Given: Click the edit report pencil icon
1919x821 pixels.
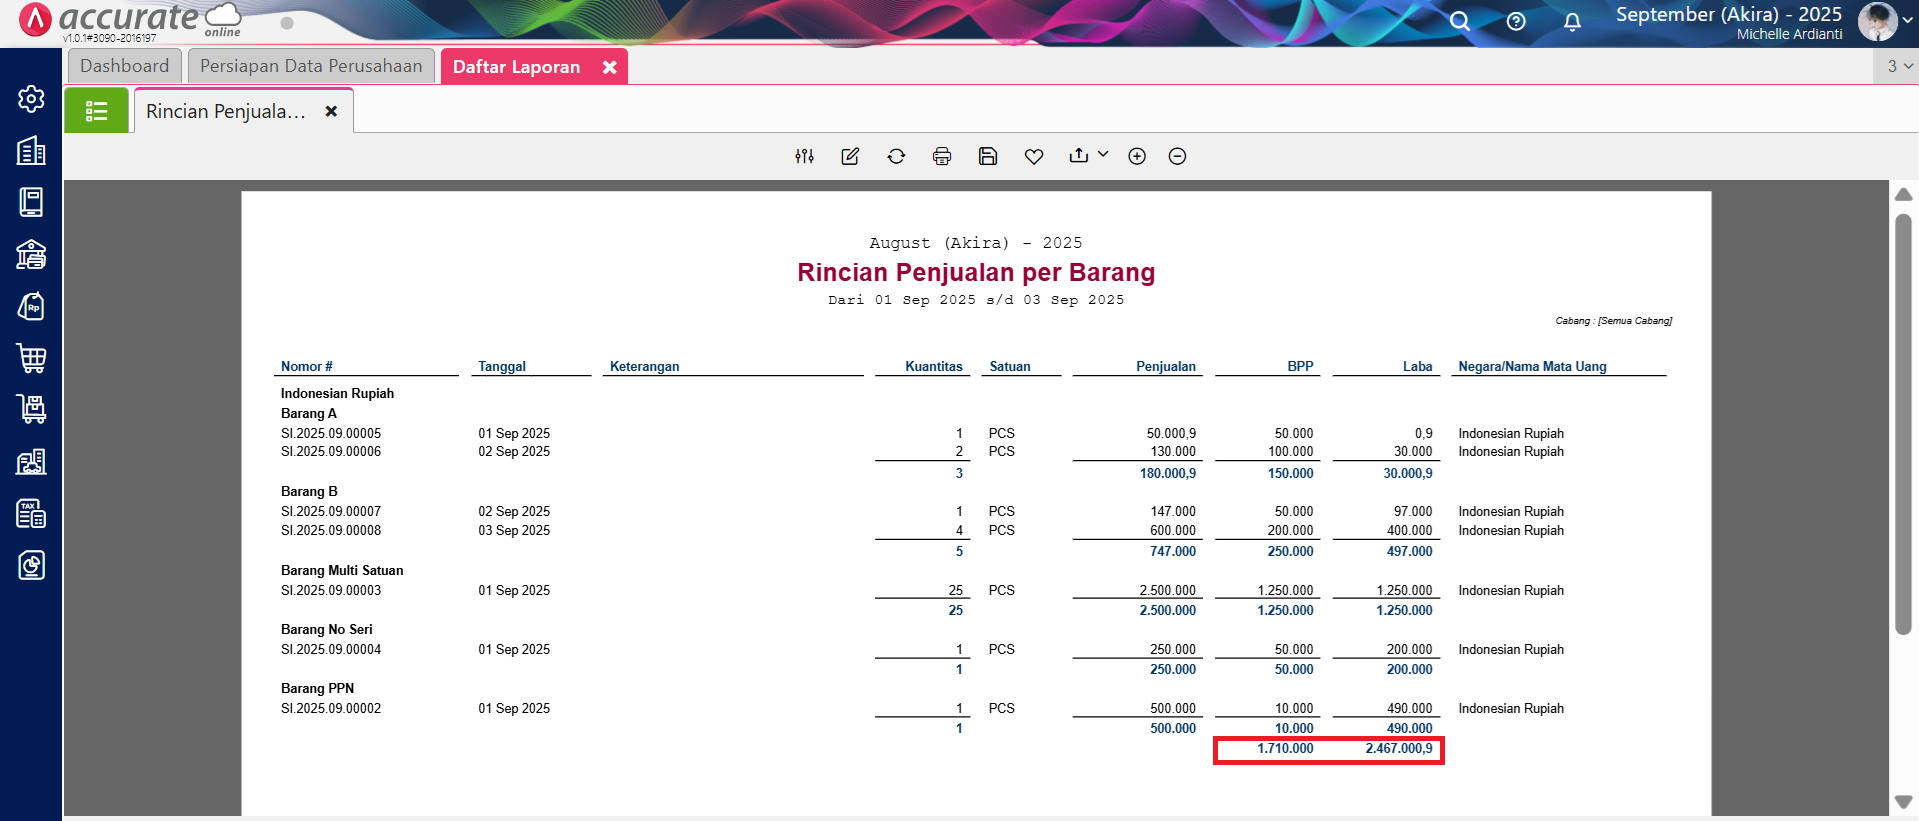Looking at the screenshot, I should (x=850, y=156).
